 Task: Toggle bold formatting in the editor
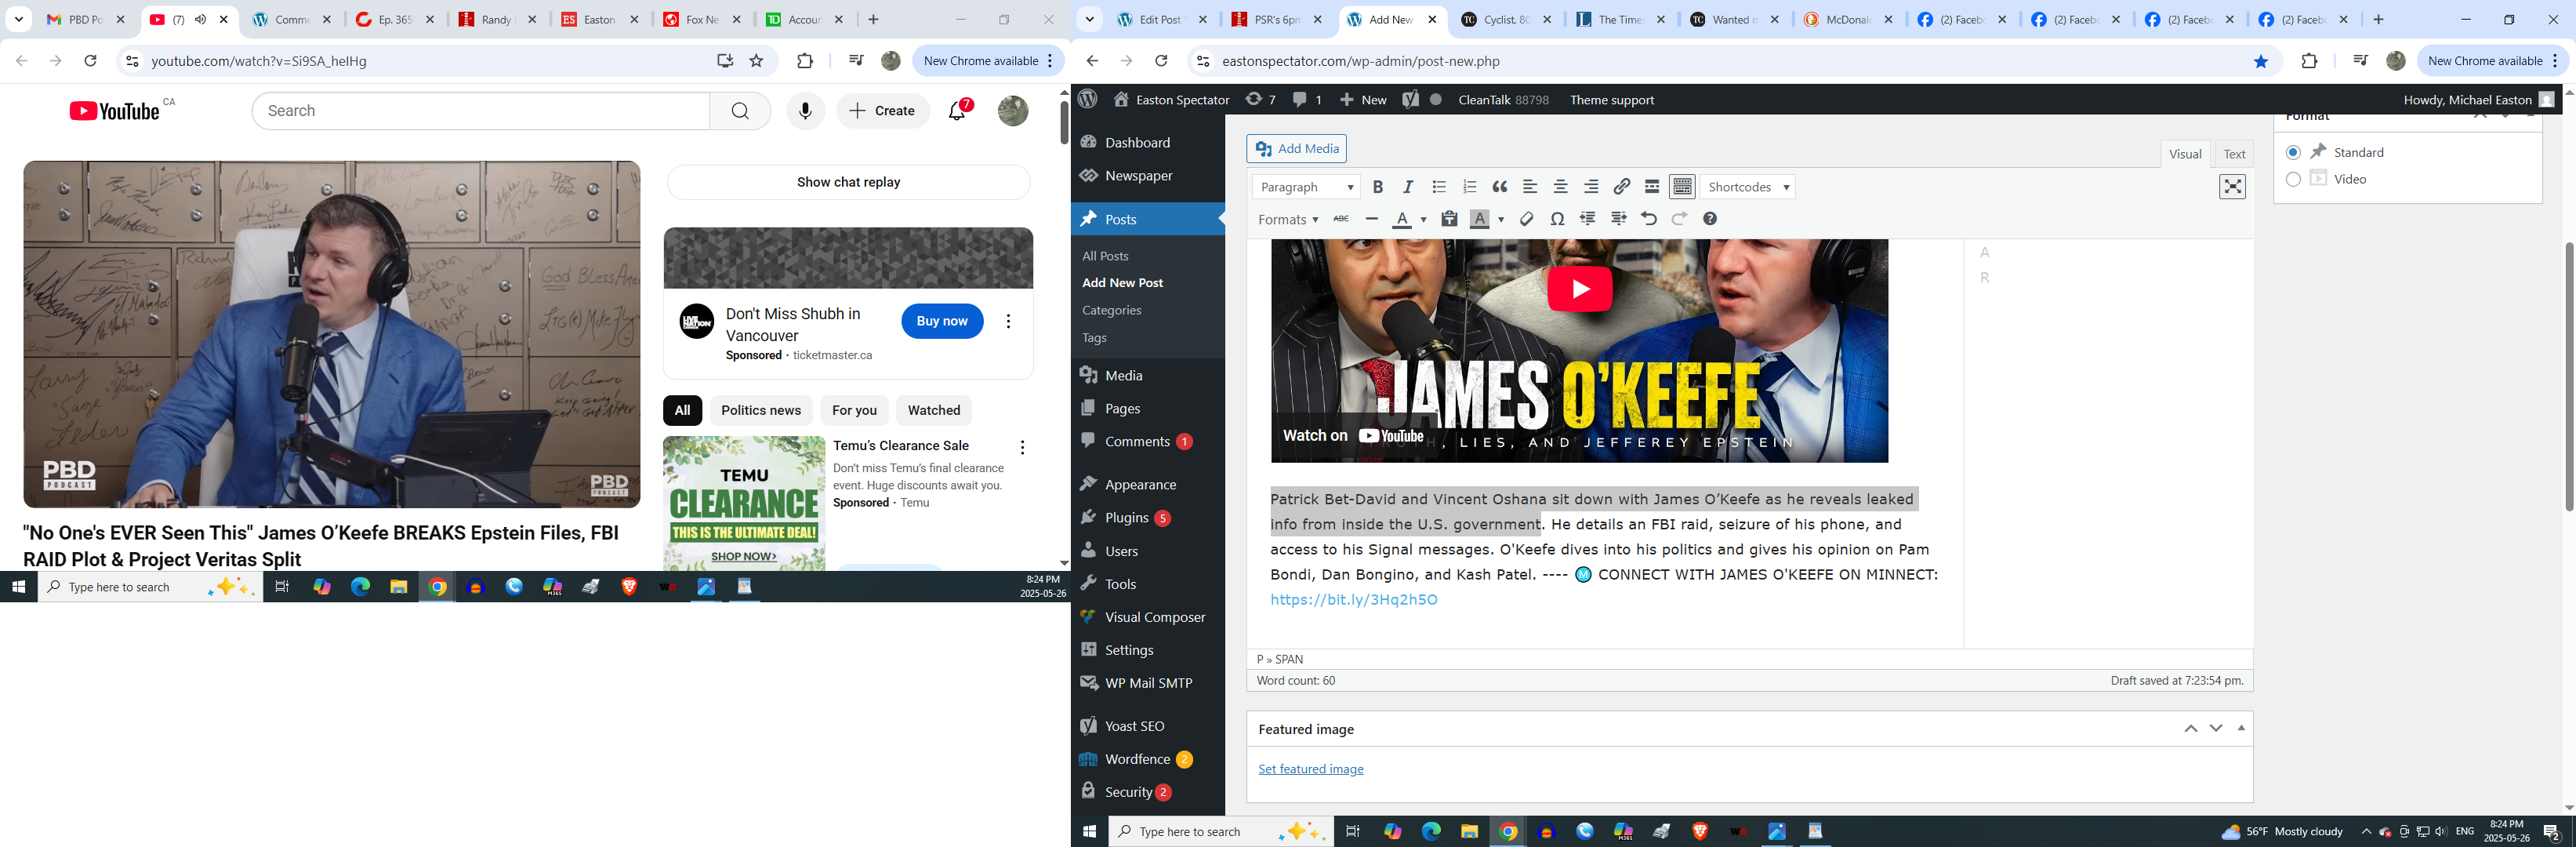[x=1378, y=187]
